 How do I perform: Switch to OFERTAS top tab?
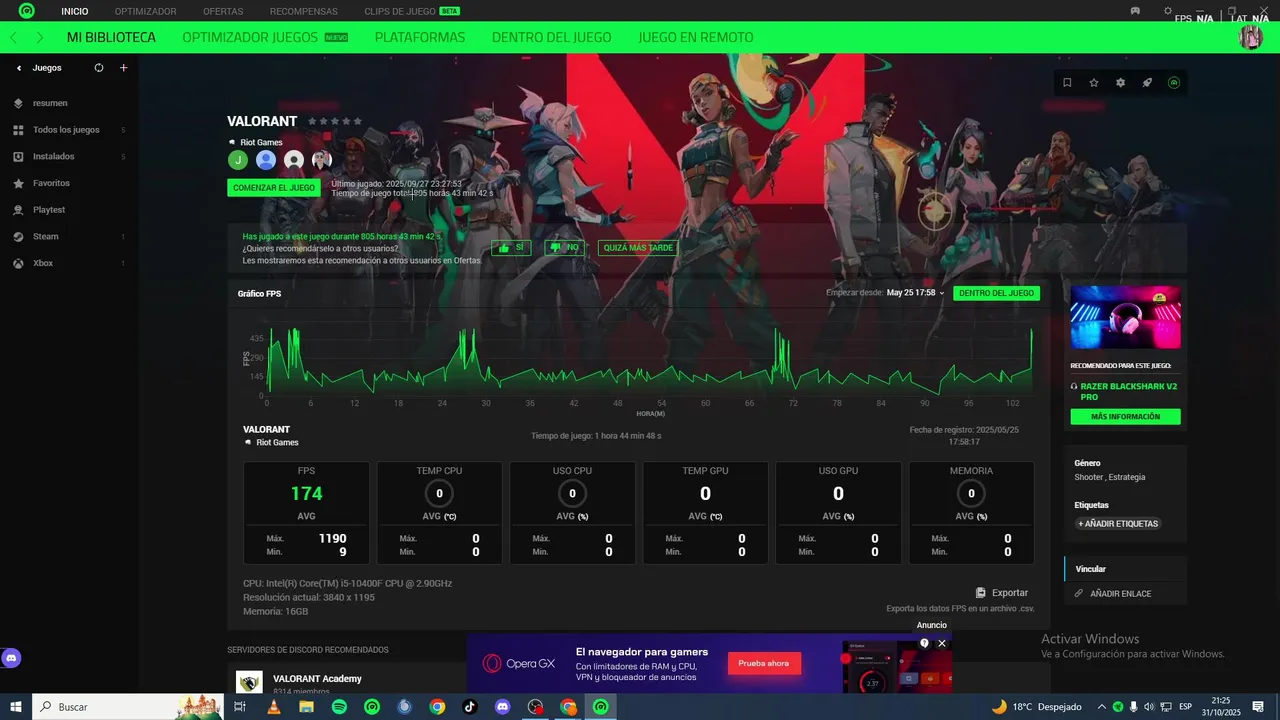[x=223, y=11]
